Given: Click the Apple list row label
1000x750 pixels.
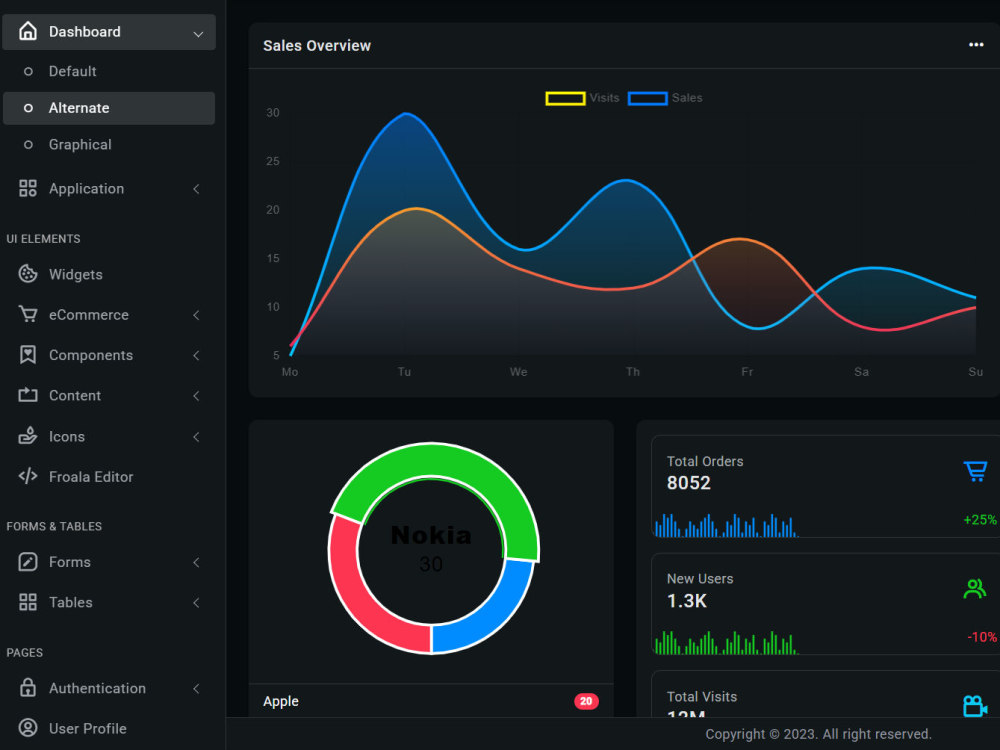Looking at the screenshot, I should tap(281, 701).
